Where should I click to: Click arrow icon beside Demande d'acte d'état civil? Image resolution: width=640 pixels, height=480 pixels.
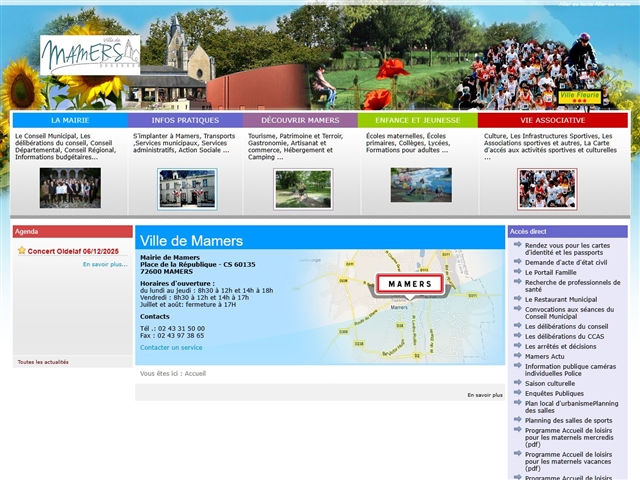click(518, 262)
